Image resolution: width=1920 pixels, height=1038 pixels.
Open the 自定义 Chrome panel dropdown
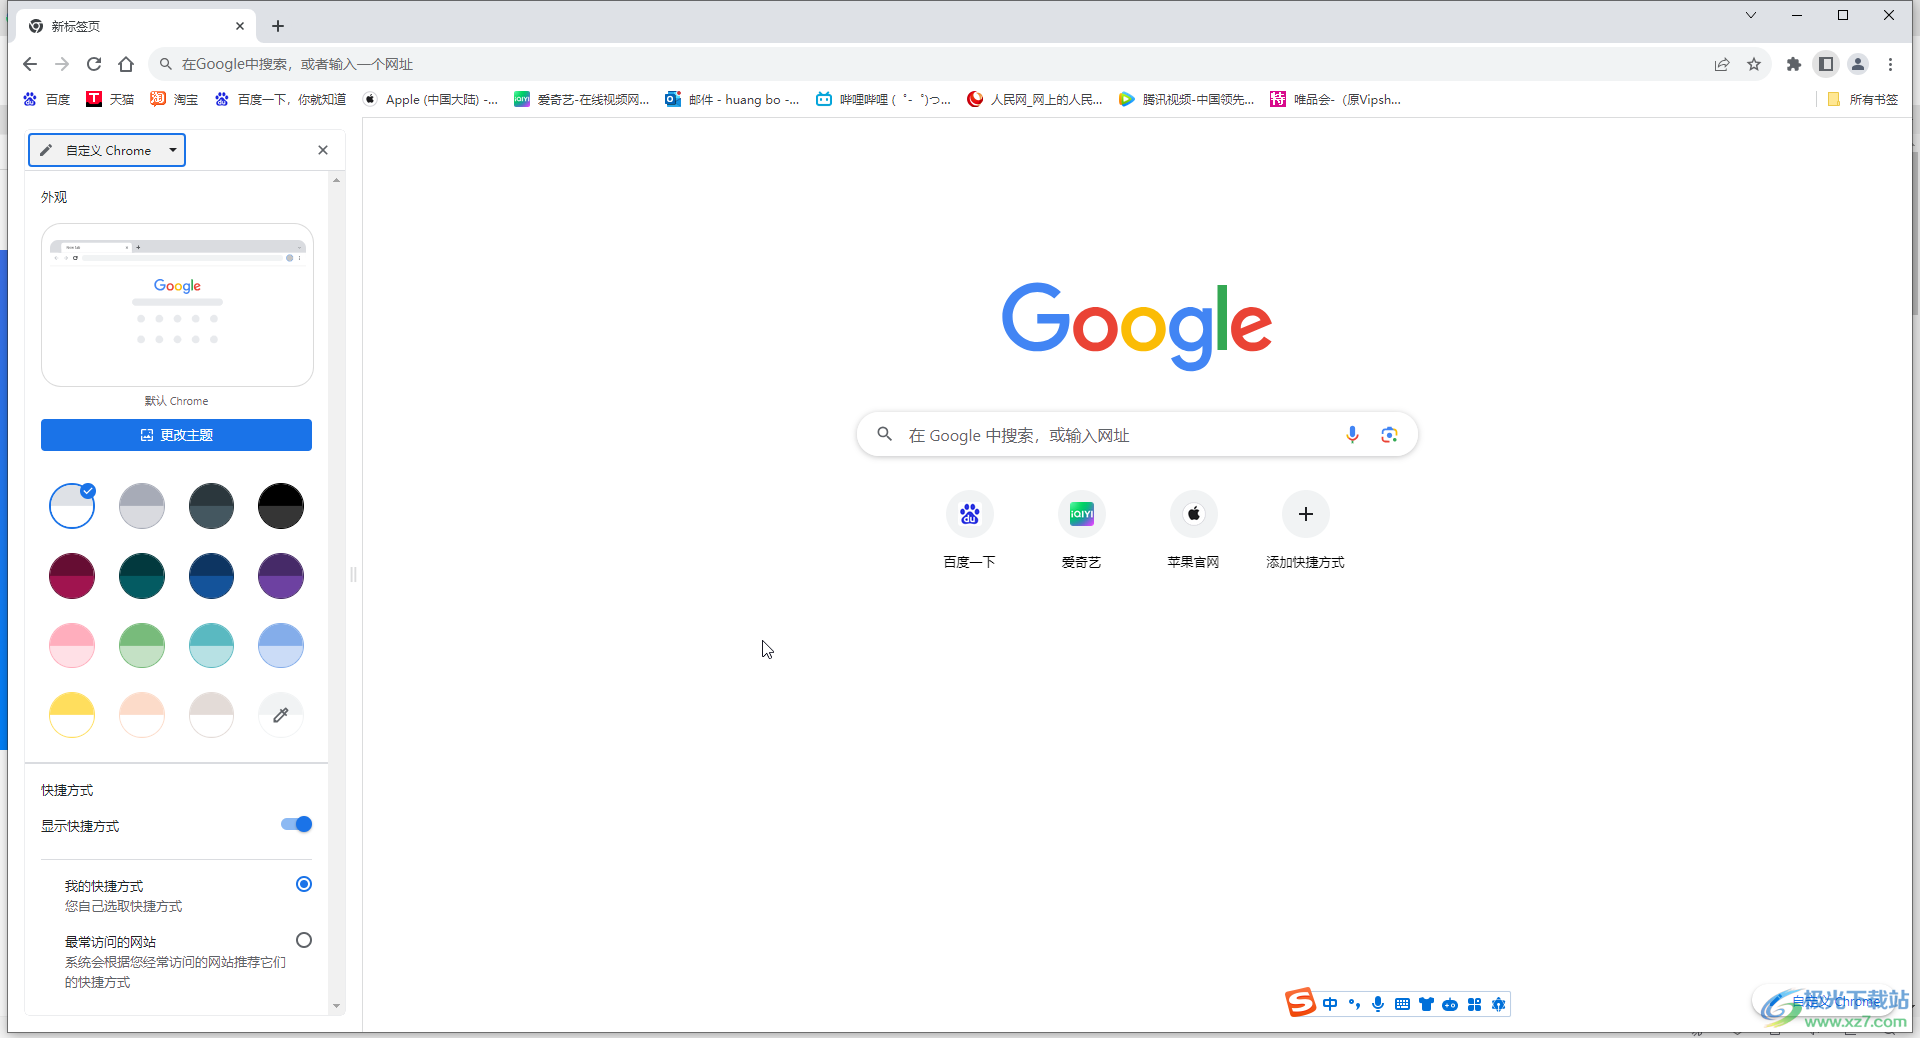coord(107,150)
